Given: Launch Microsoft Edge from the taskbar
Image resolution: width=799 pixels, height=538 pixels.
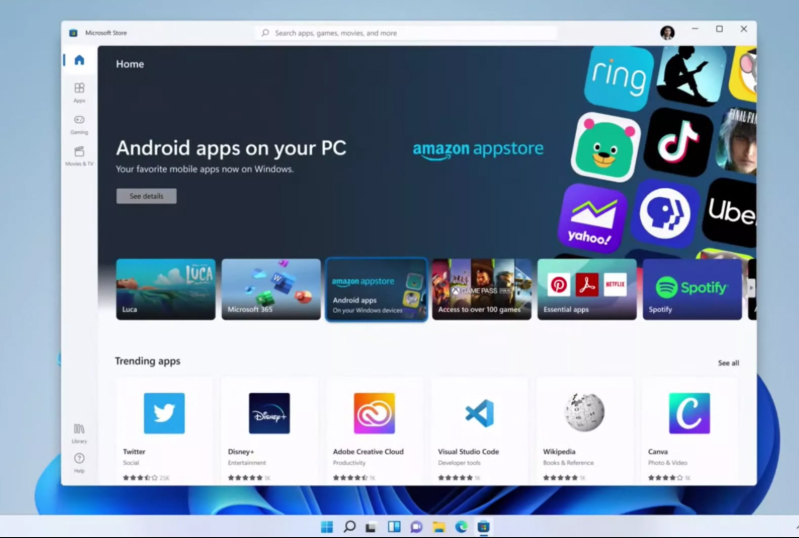Looking at the screenshot, I should 461,527.
